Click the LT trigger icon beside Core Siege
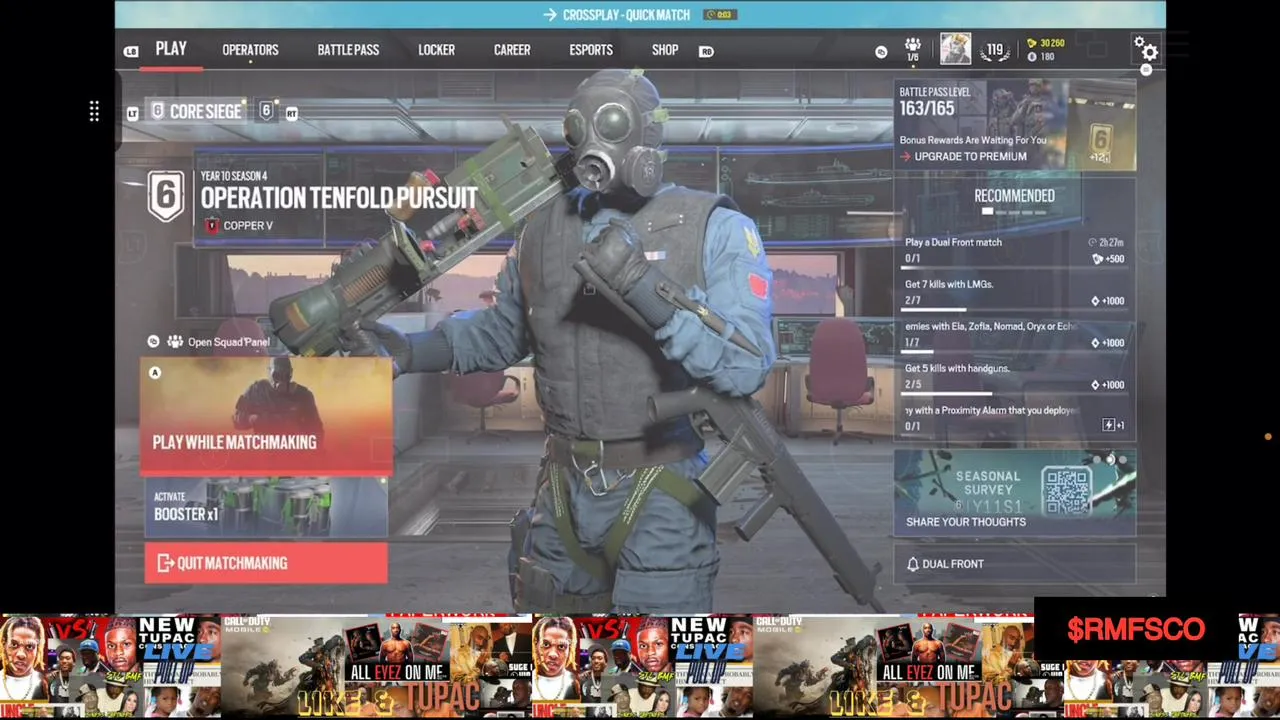 (x=132, y=114)
